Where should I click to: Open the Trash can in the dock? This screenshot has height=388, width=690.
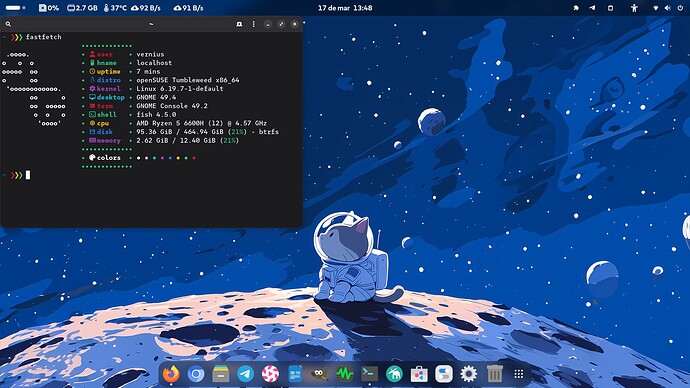pos(494,374)
